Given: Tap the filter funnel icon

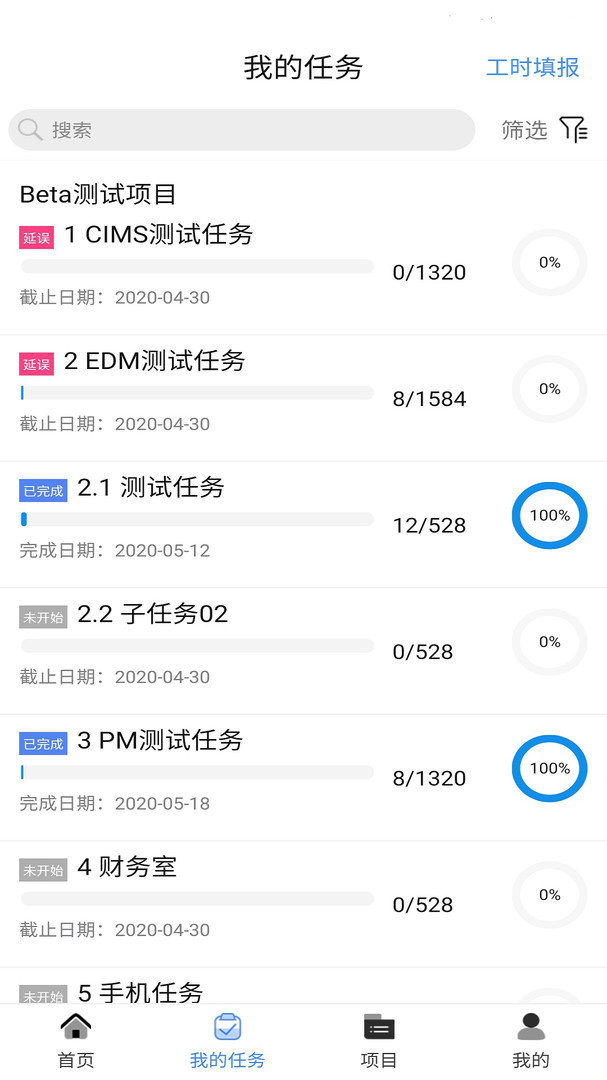Looking at the screenshot, I should (x=573, y=129).
